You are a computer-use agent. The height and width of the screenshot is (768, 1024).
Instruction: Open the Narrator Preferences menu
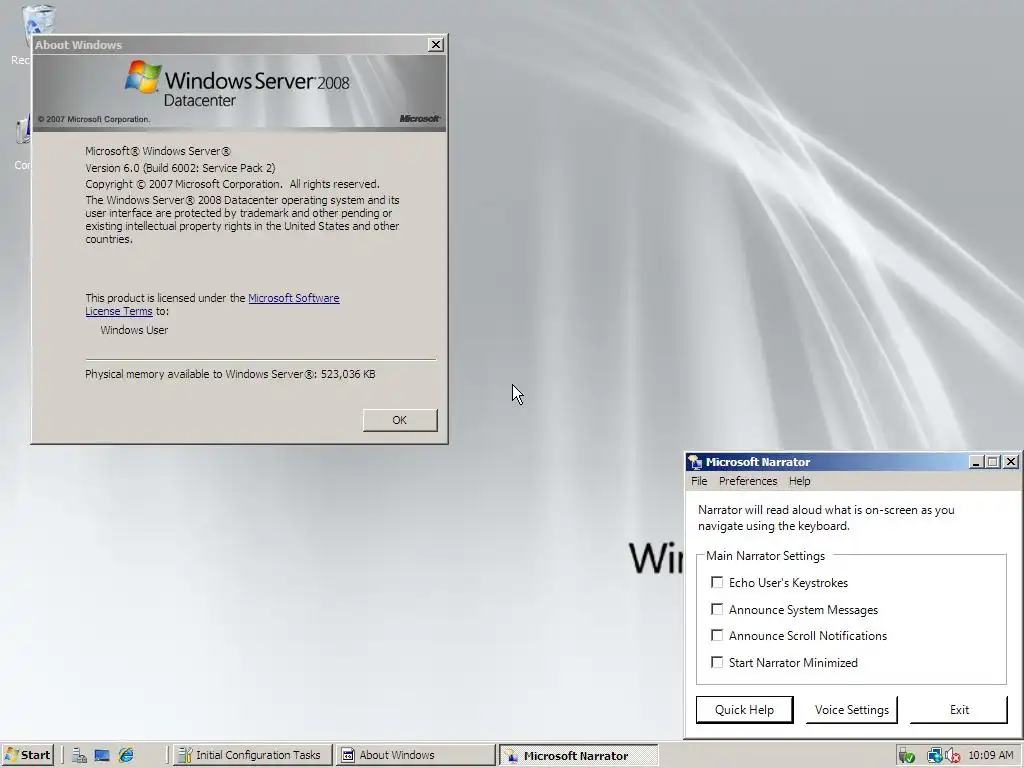click(748, 481)
